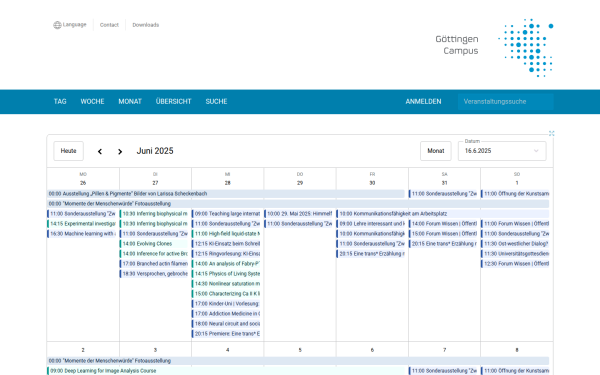Image resolution: width=600 pixels, height=375 pixels.
Task: Open 10:00 29. Mai 2025: Himmelf event
Action: pos(298,214)
